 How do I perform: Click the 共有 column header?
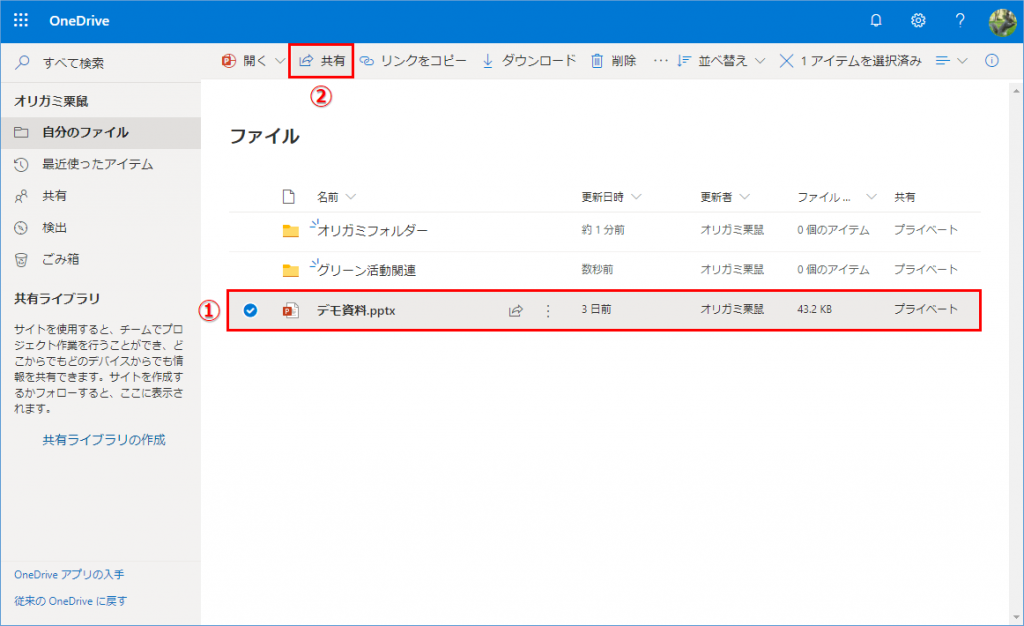pyautogui.click(x=904, y=197)
